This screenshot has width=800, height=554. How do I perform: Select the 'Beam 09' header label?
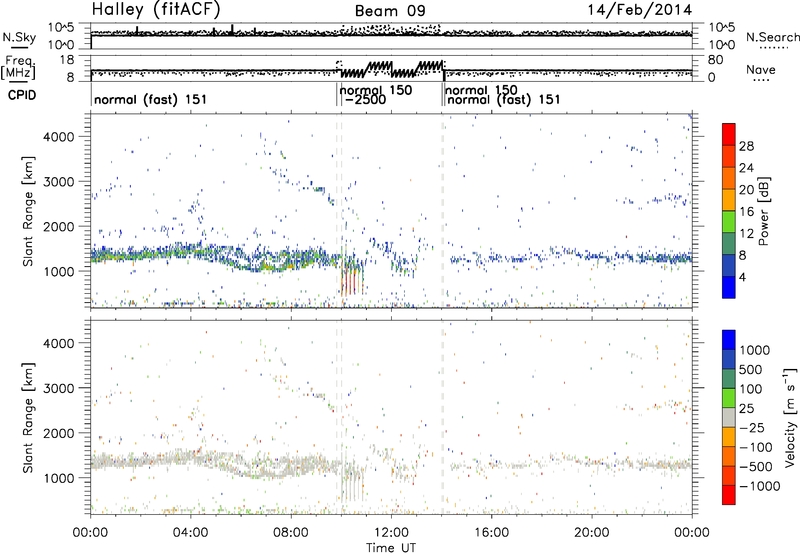[390, 11]
